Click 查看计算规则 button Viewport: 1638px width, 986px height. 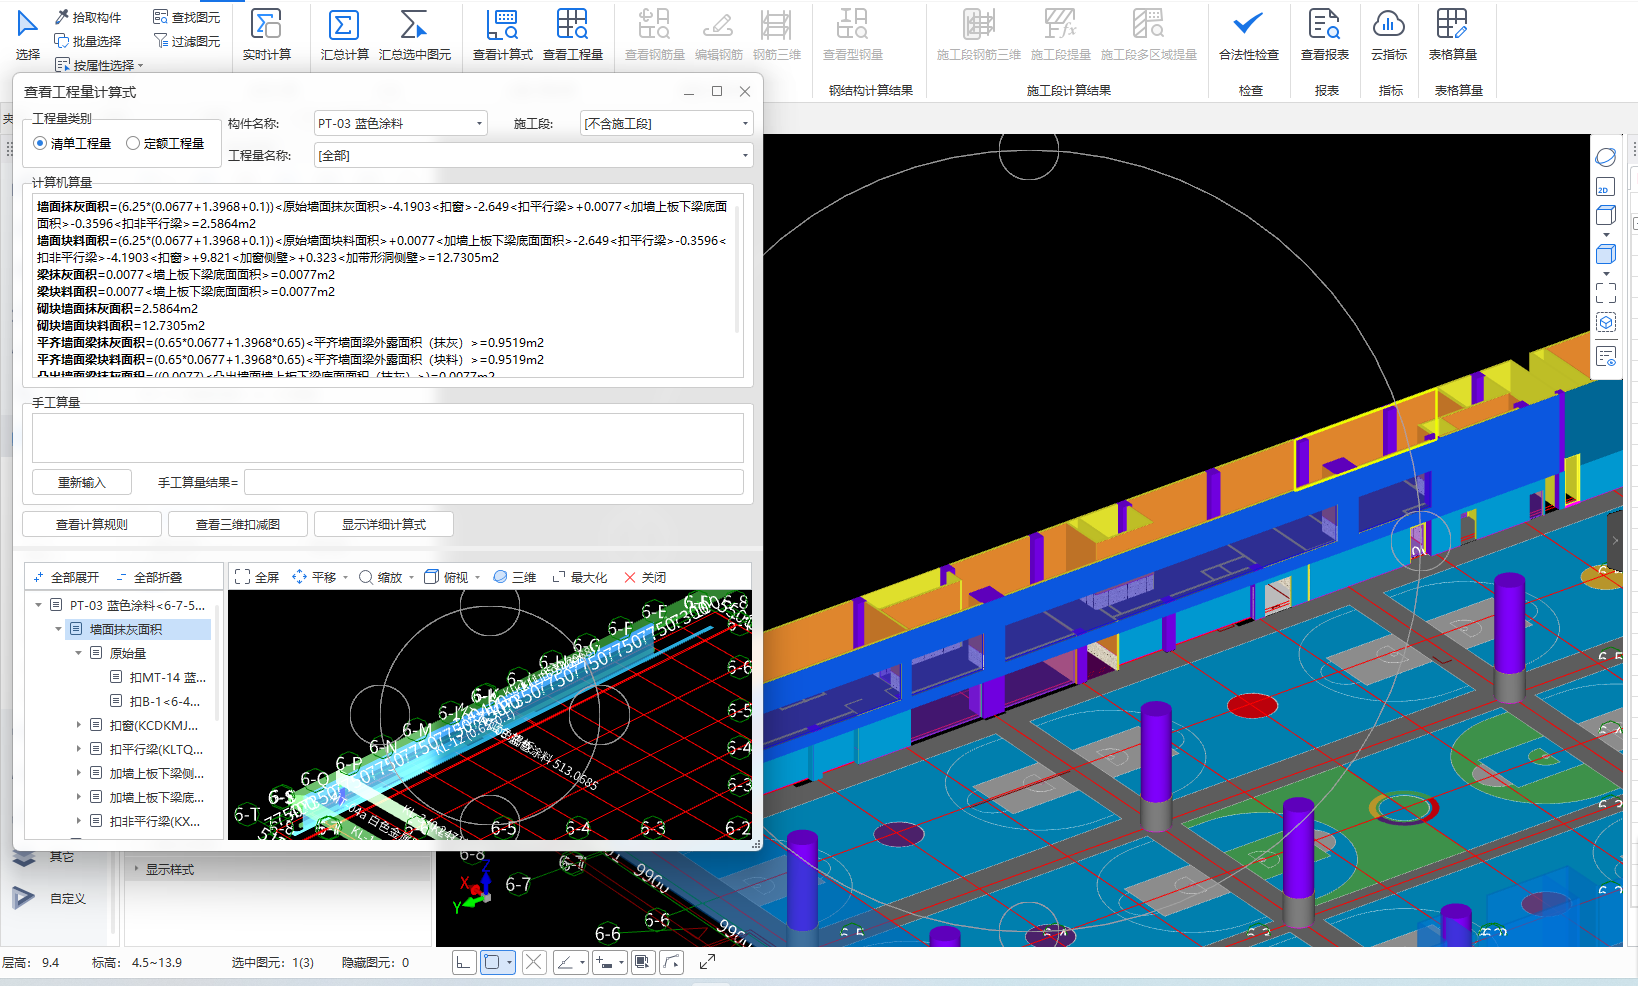click(92, 524)
